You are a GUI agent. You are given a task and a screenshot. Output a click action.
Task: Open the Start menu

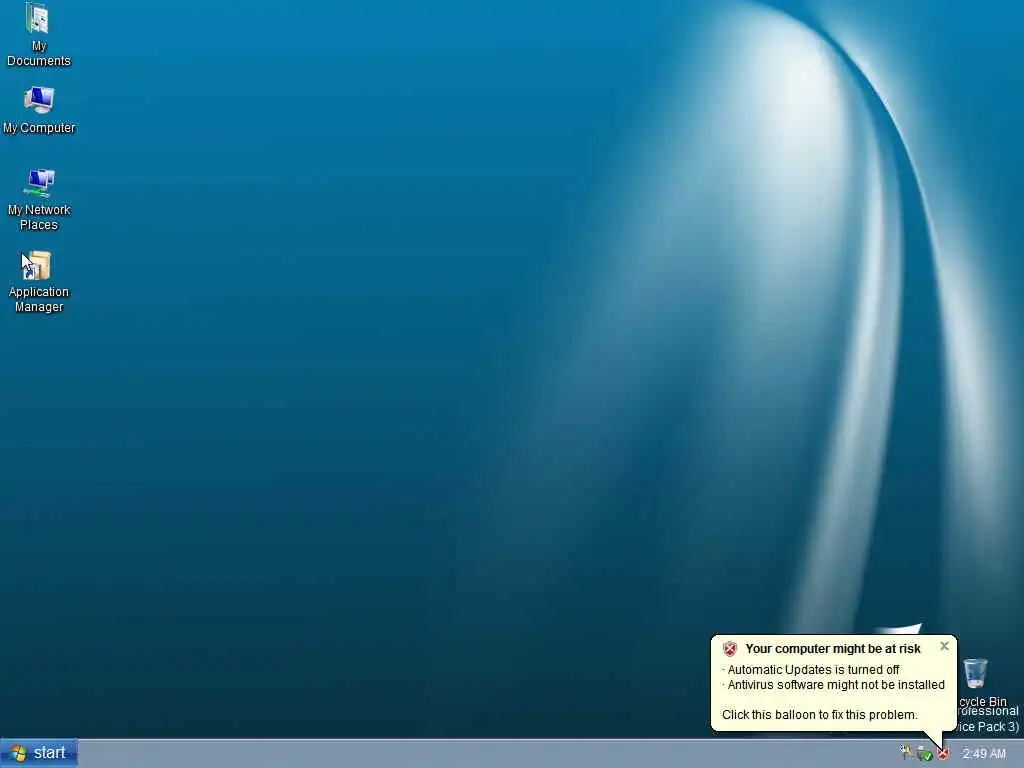(39, 753)
